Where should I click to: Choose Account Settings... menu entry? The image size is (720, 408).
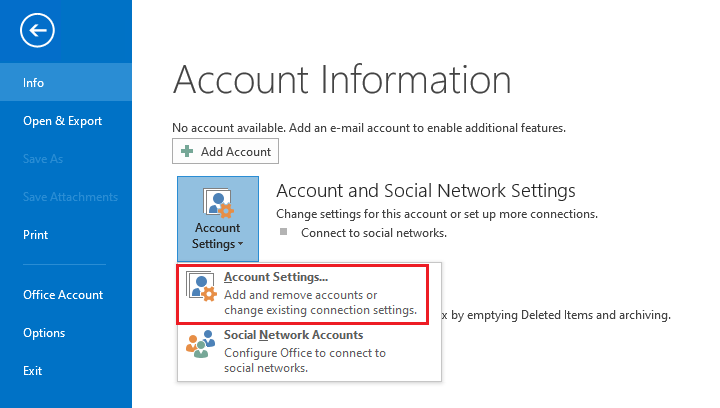303,294
